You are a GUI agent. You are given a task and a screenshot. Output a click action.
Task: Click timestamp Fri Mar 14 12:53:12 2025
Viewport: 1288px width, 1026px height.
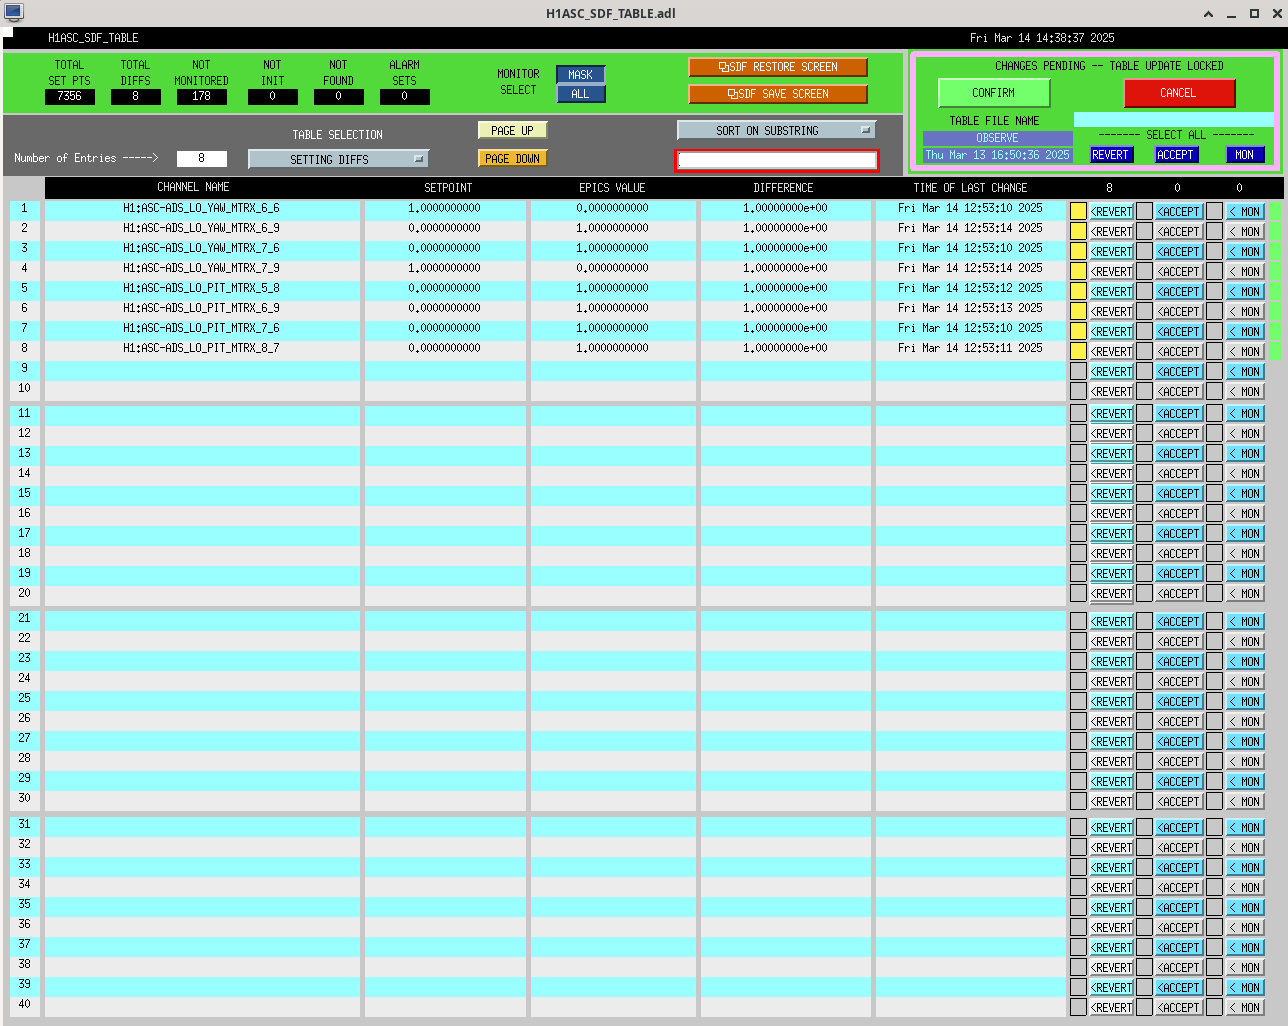click(970, 288)
